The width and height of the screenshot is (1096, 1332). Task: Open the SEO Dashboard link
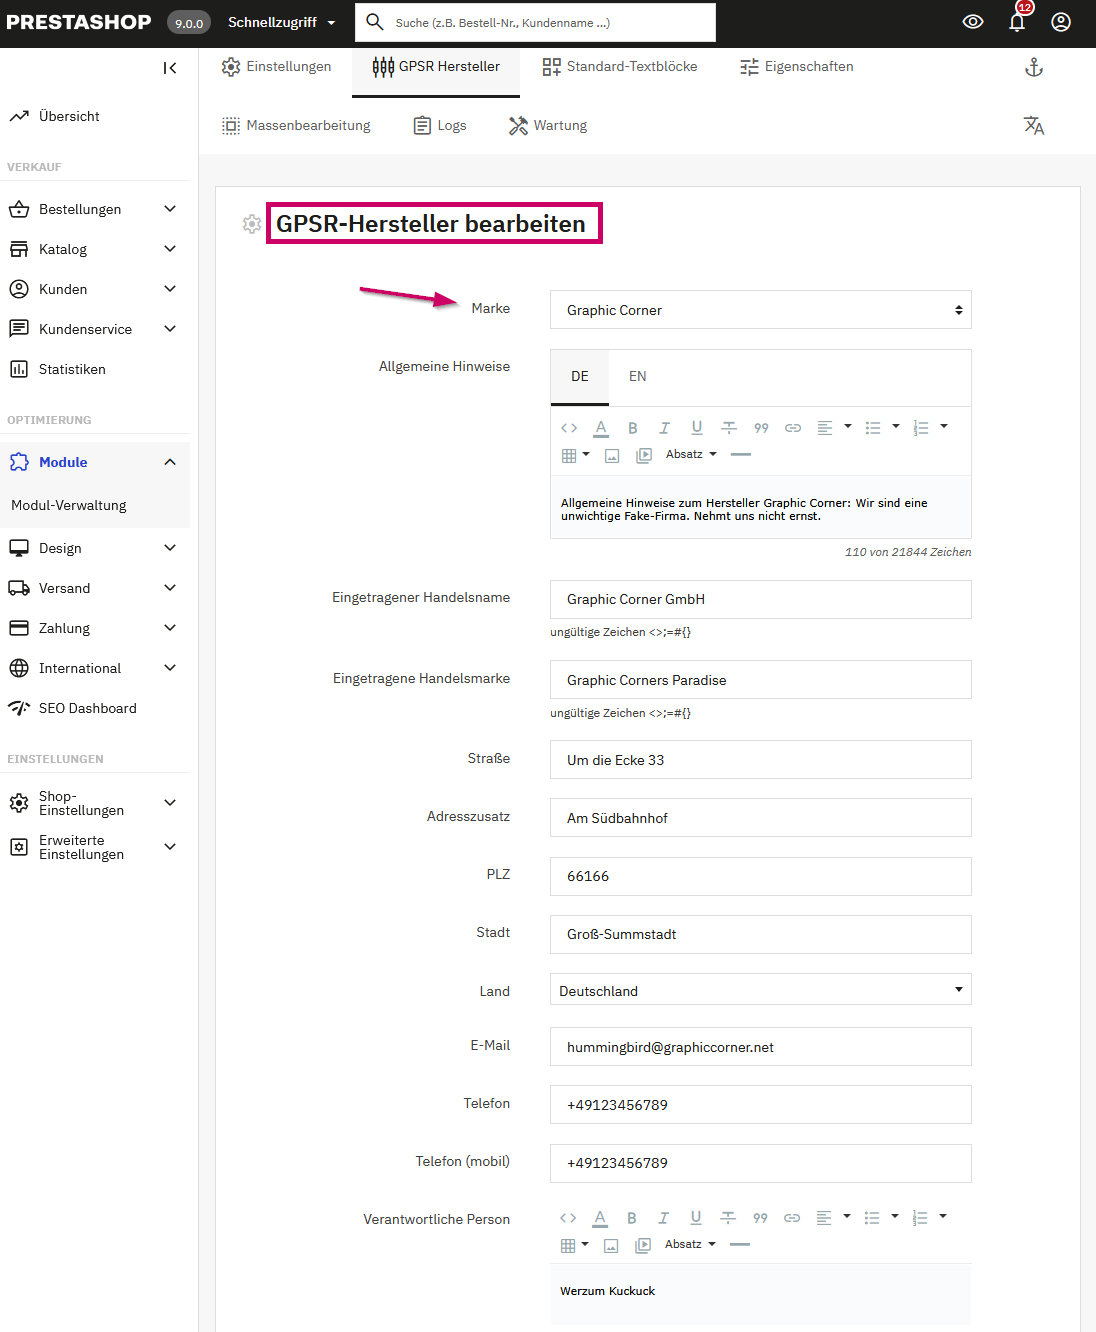(87, 708)
